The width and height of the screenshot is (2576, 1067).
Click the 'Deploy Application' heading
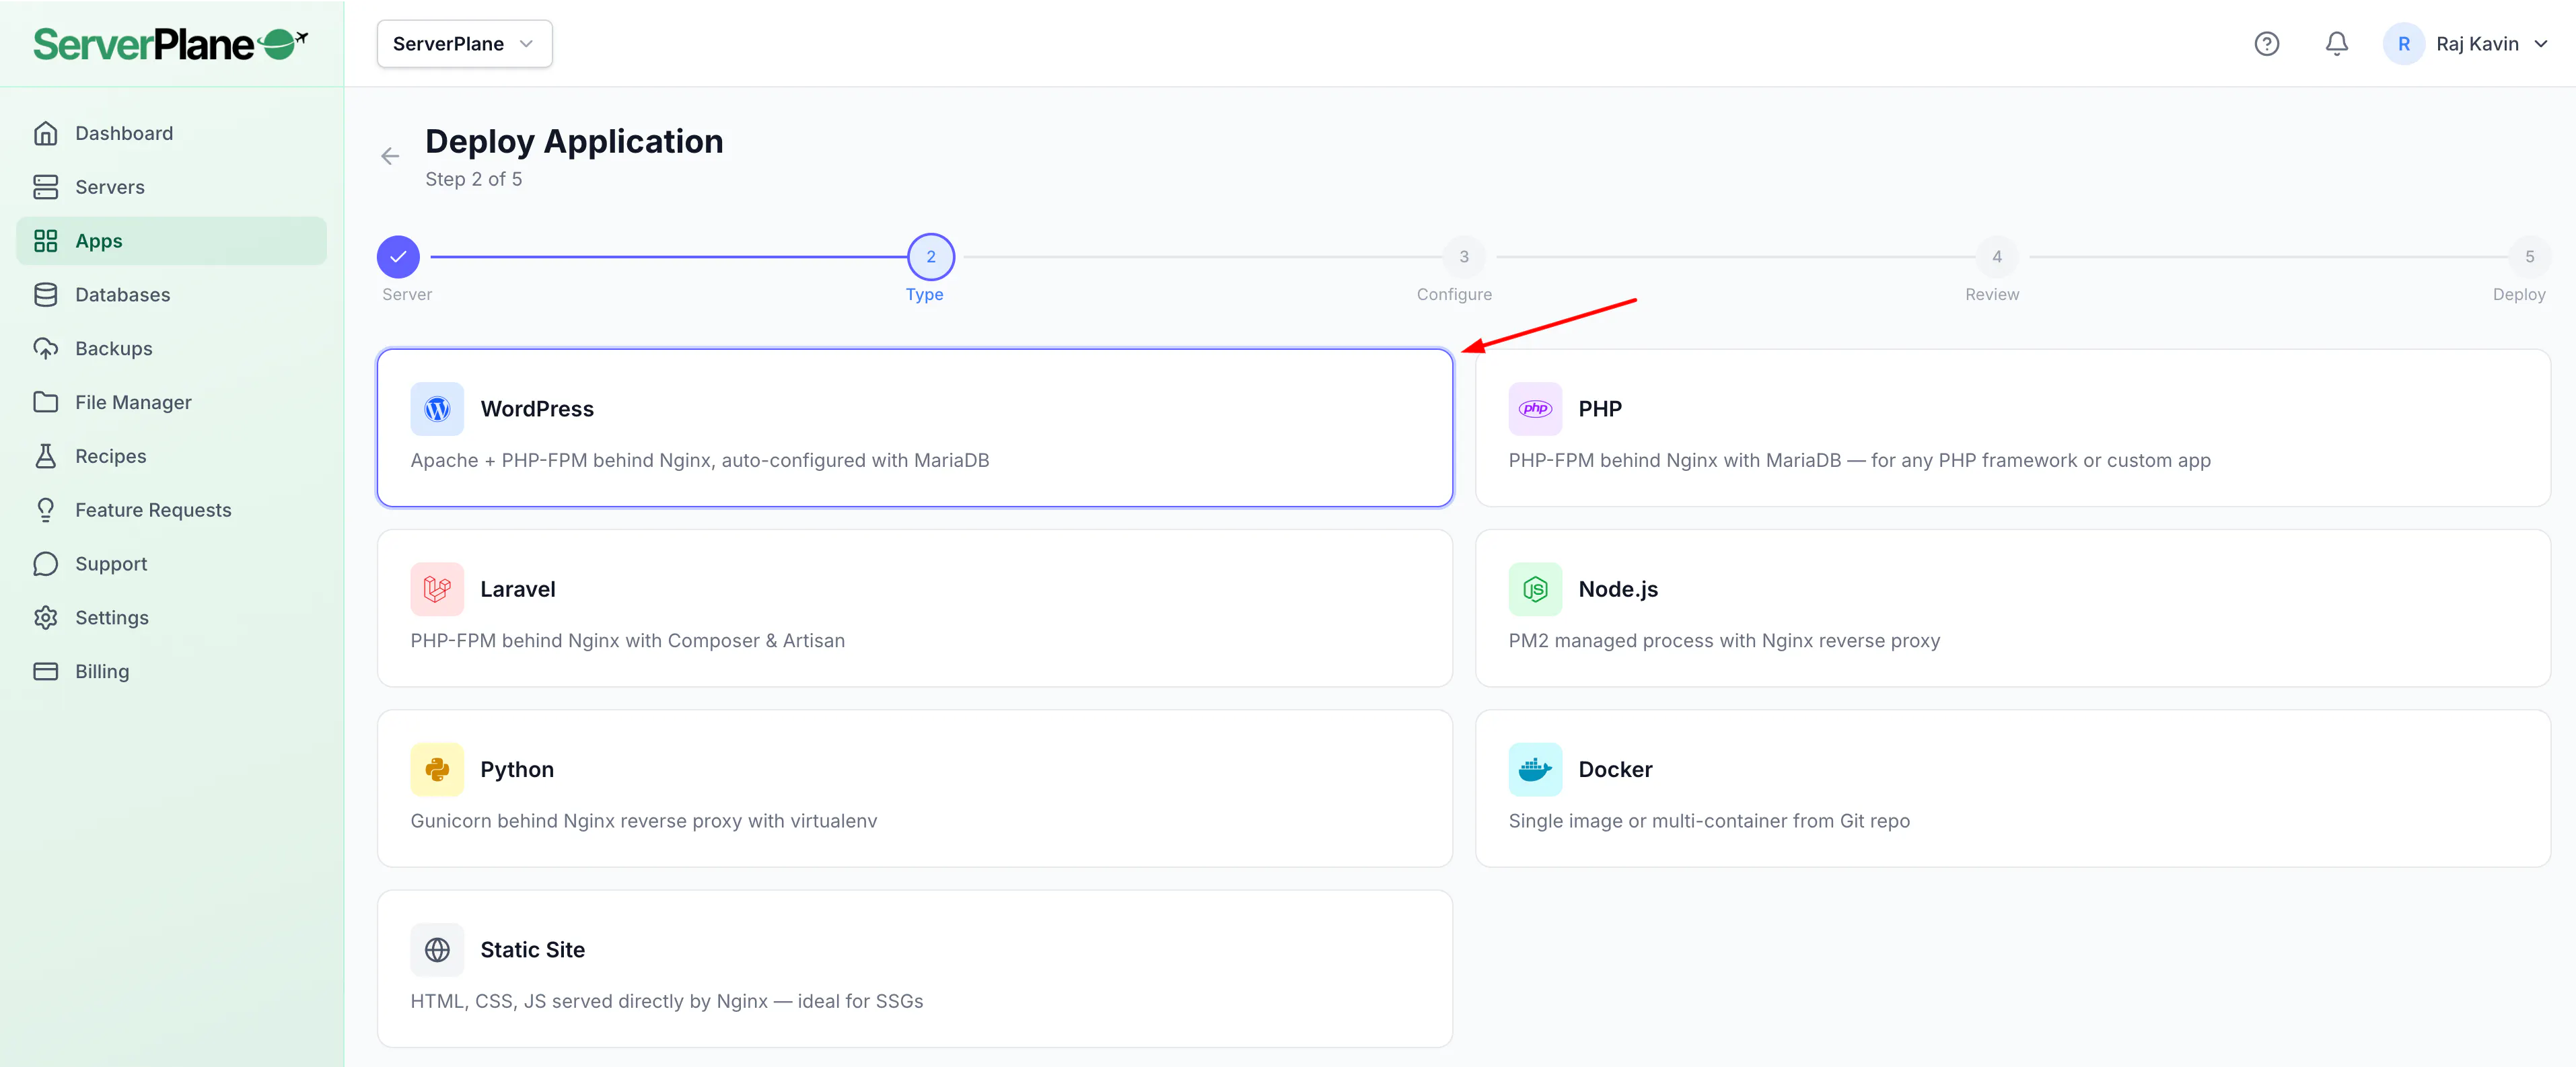coord(574,141)
